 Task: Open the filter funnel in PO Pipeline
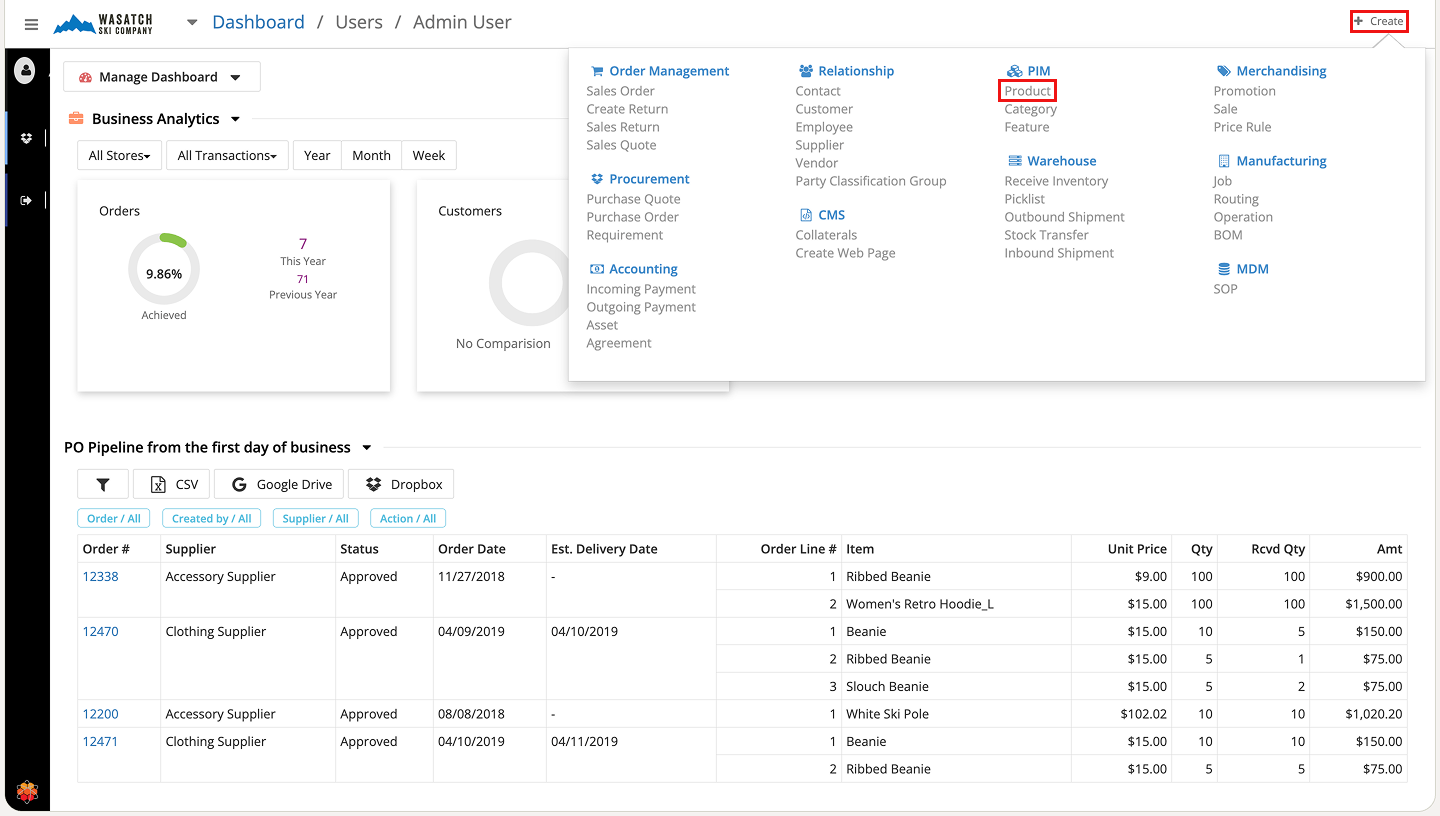tap(103, 484)
